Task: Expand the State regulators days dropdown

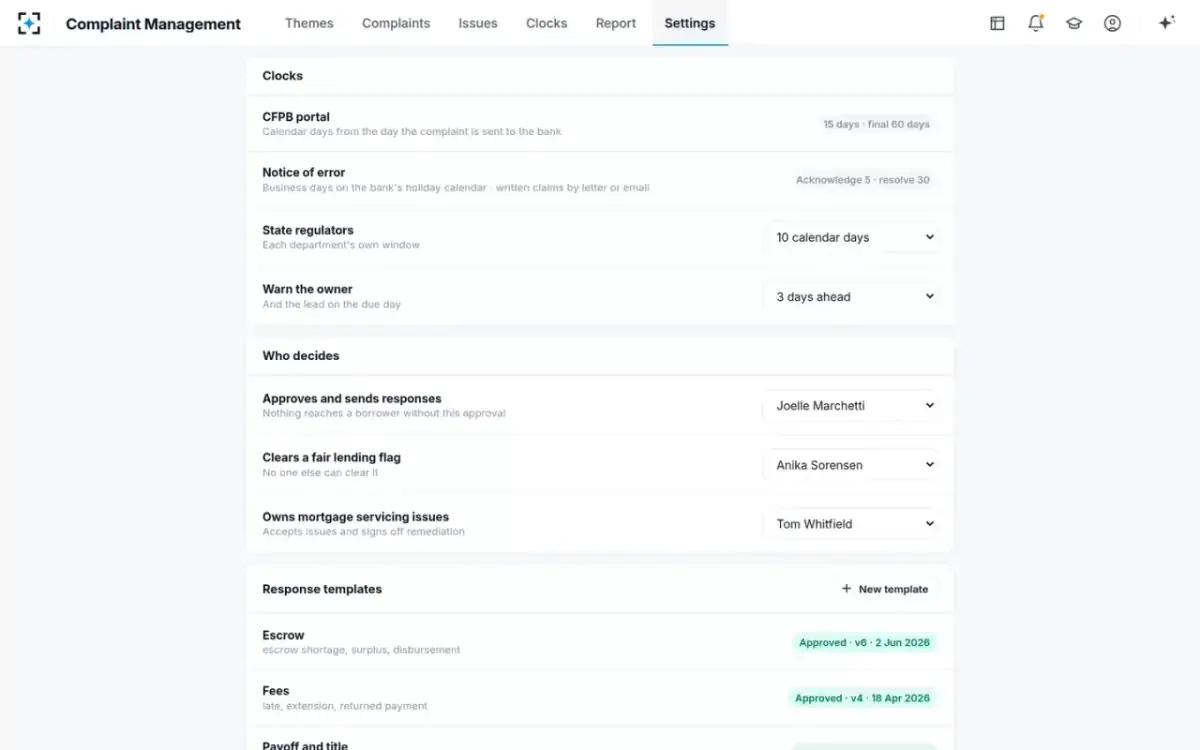Action: [853, 238]
